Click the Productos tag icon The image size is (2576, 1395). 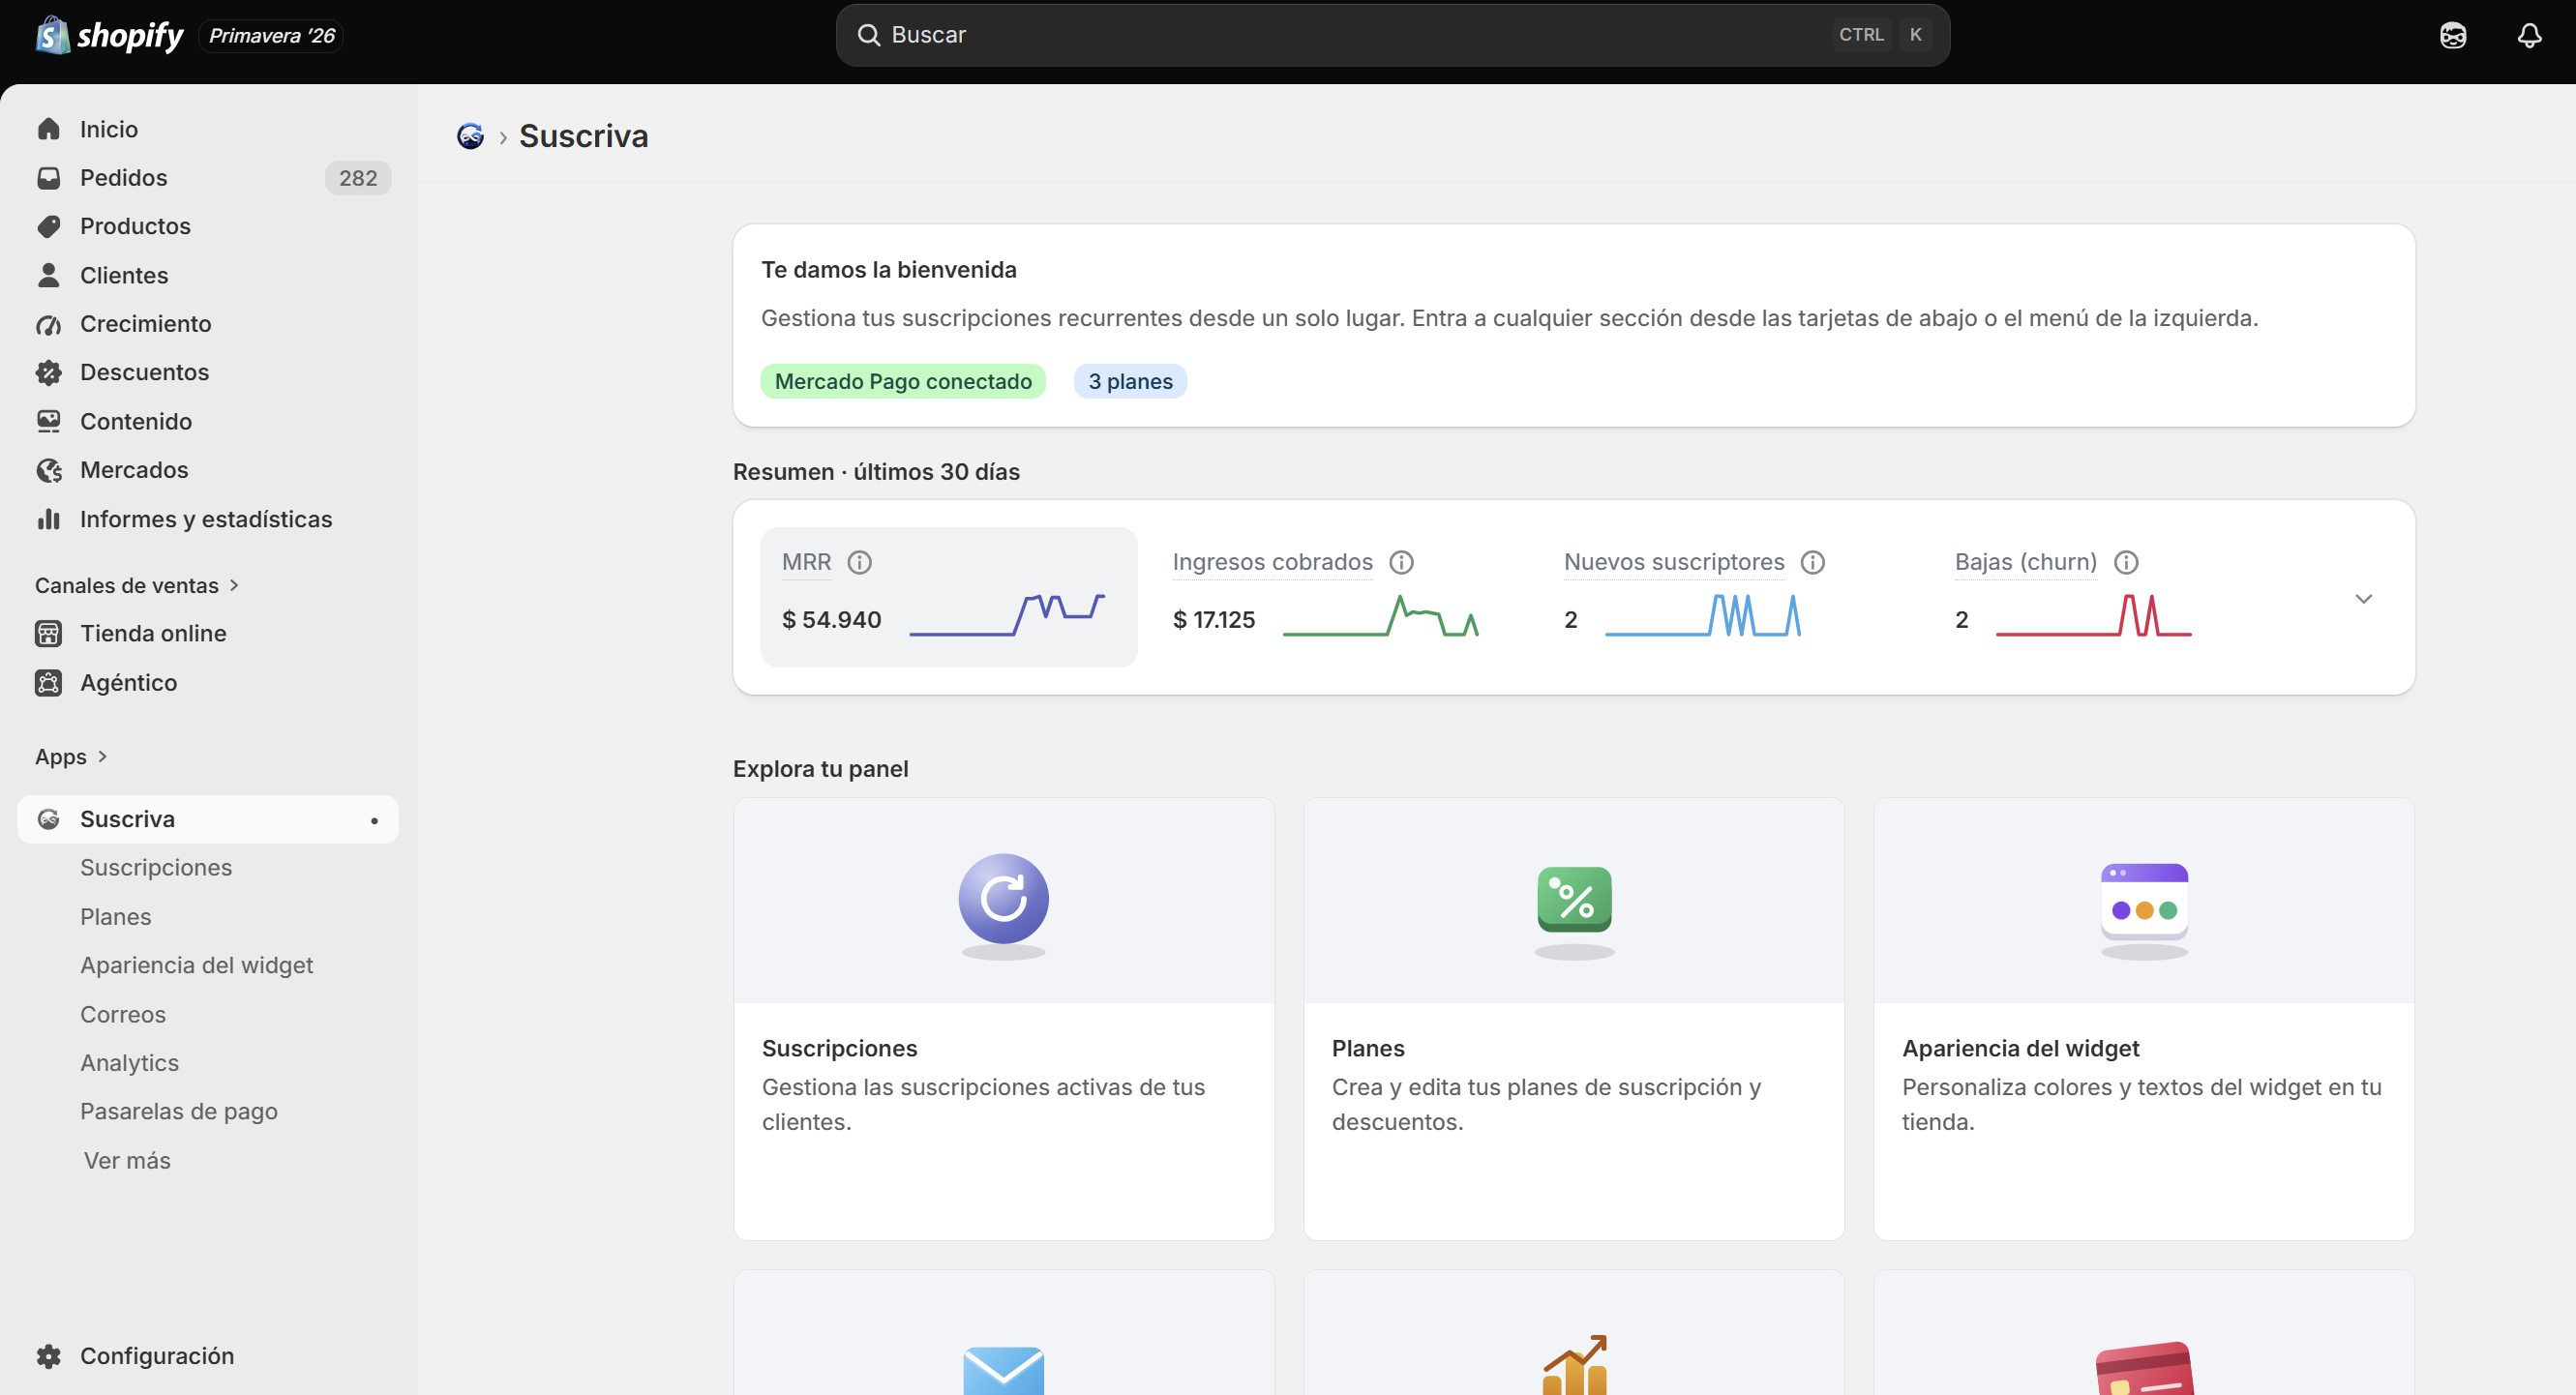[48, 226]
